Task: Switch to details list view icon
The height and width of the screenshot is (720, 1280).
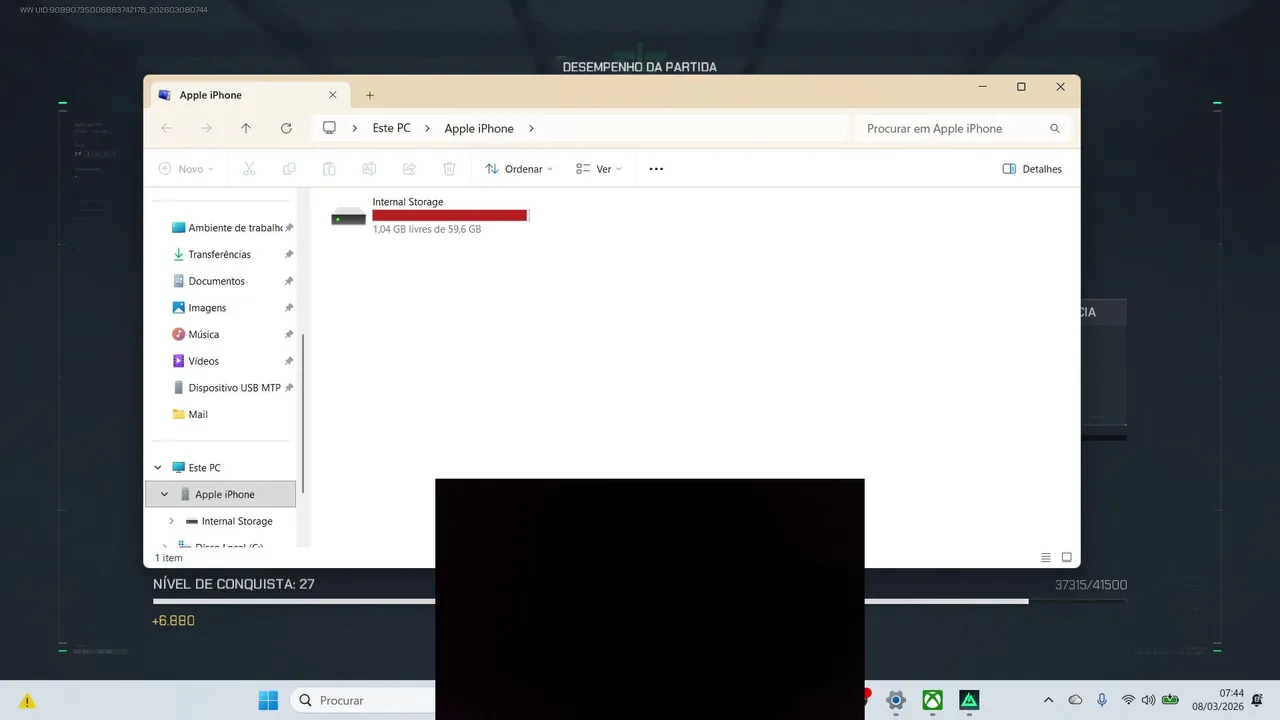Action: pos(1046,557)
